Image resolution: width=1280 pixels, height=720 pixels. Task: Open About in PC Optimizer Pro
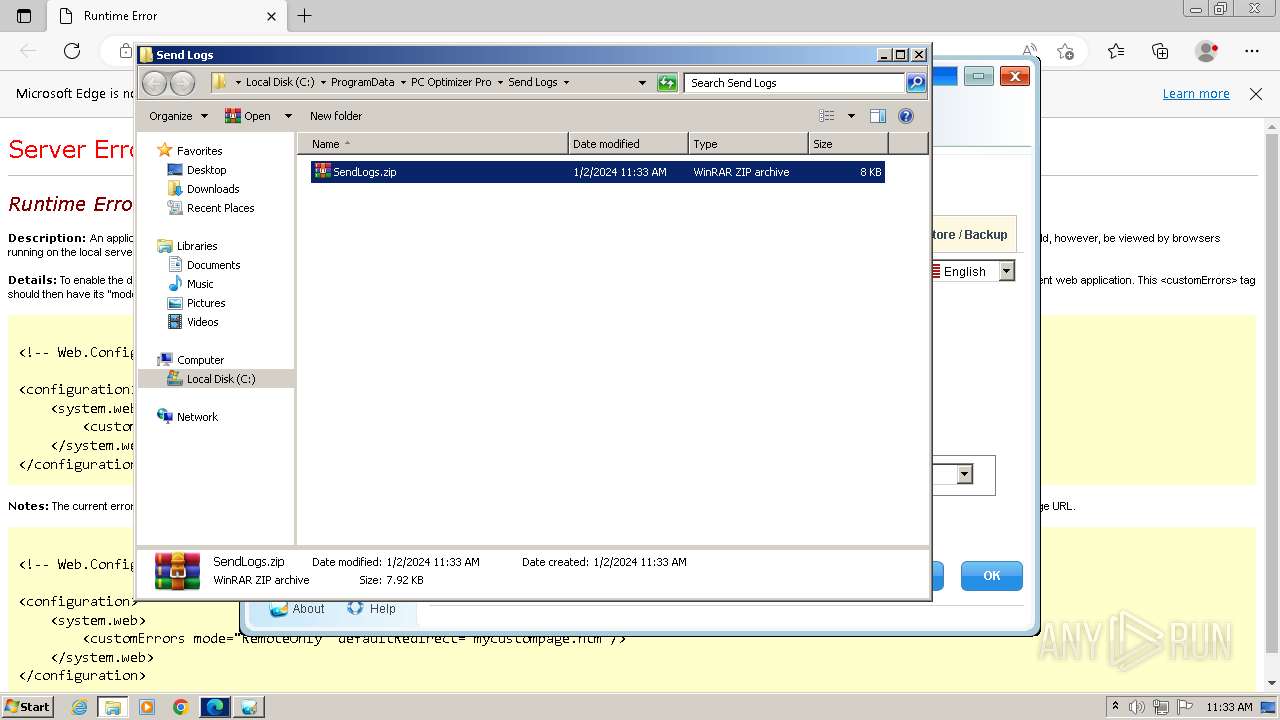[x=297, y=608]
